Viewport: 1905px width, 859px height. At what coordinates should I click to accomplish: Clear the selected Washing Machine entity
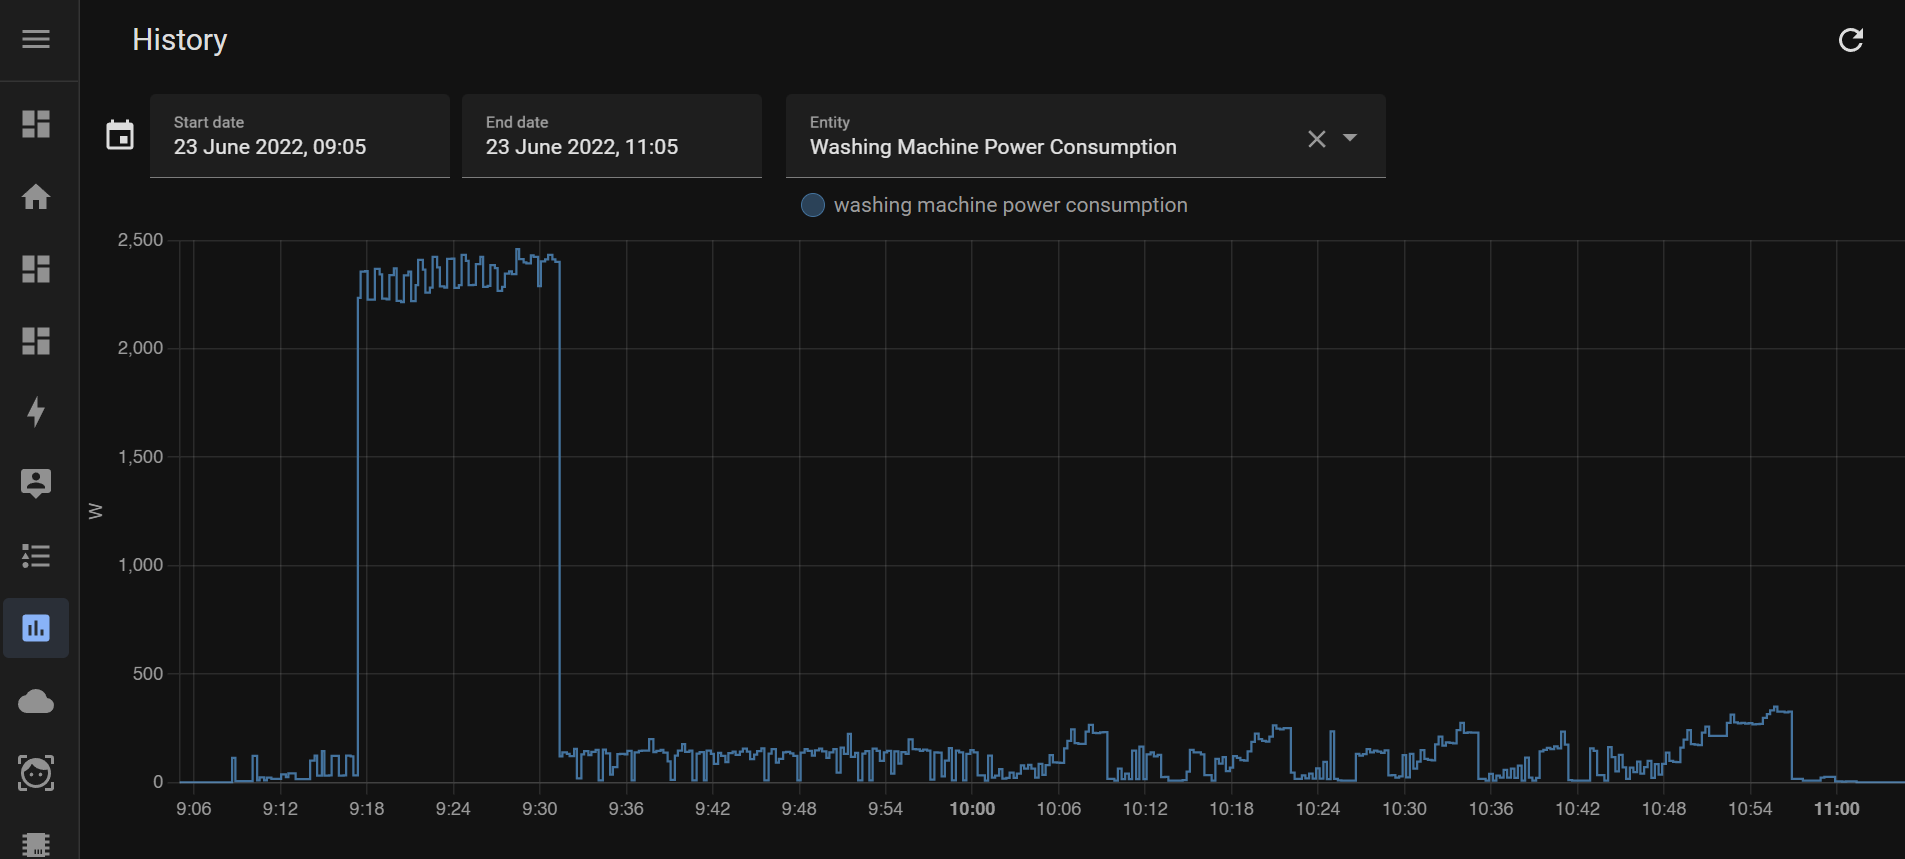tap(1317, 139)
